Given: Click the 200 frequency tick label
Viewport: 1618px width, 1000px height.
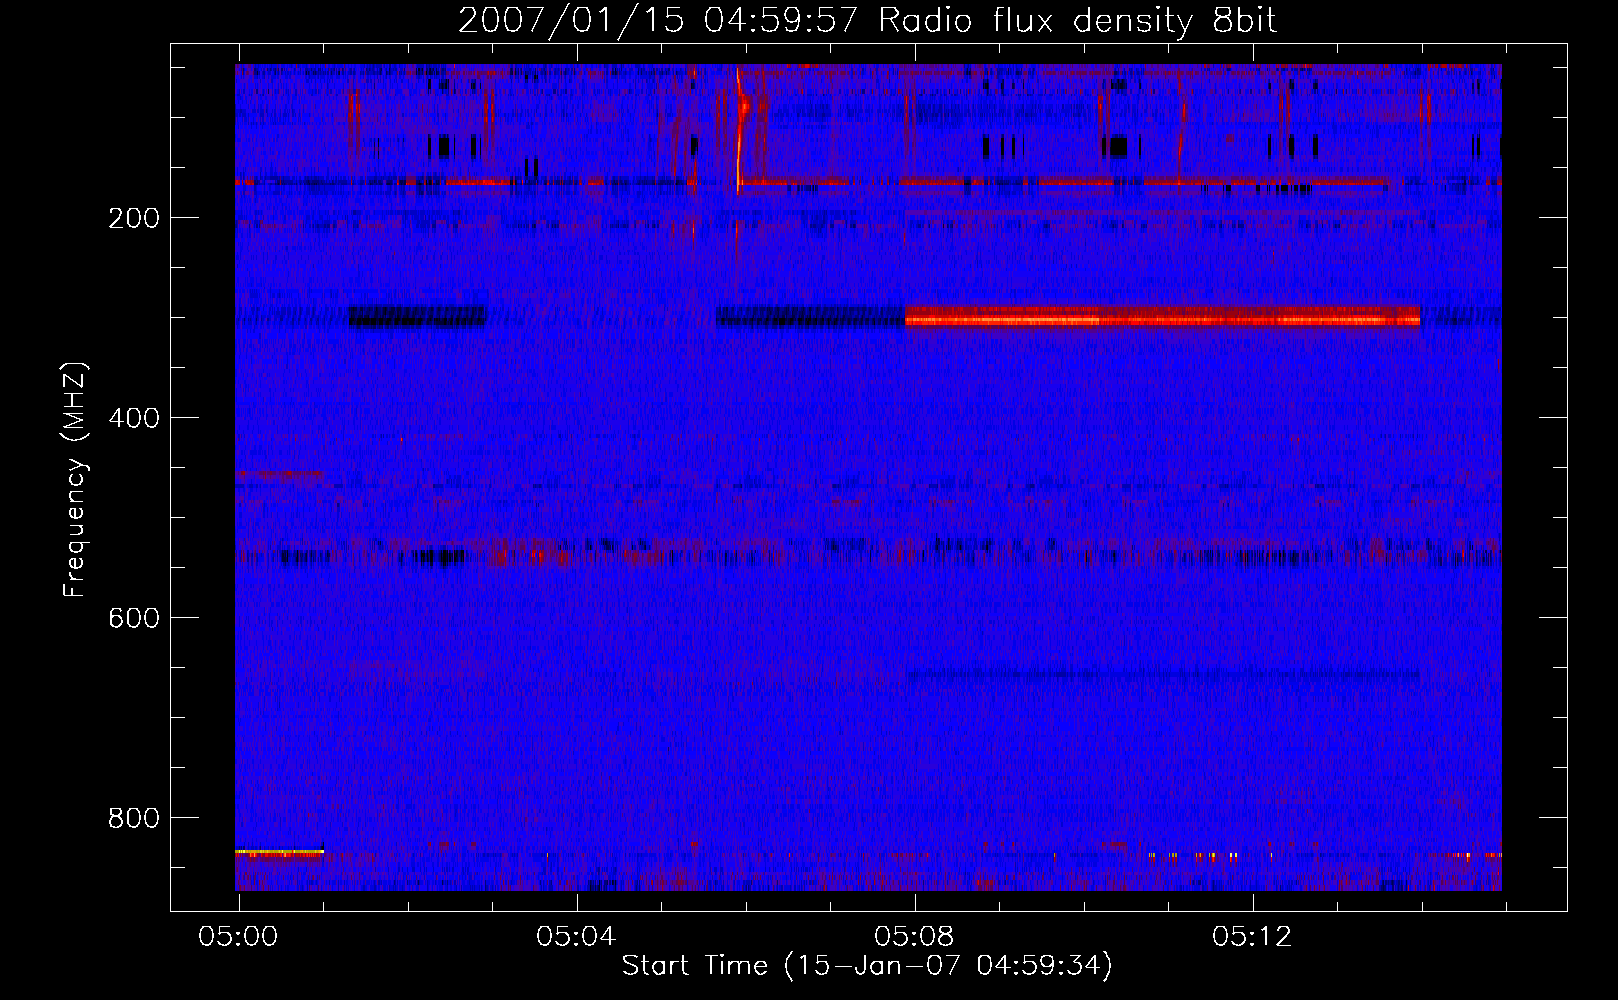Looking at the screenshot, I should tap(133, 219).
